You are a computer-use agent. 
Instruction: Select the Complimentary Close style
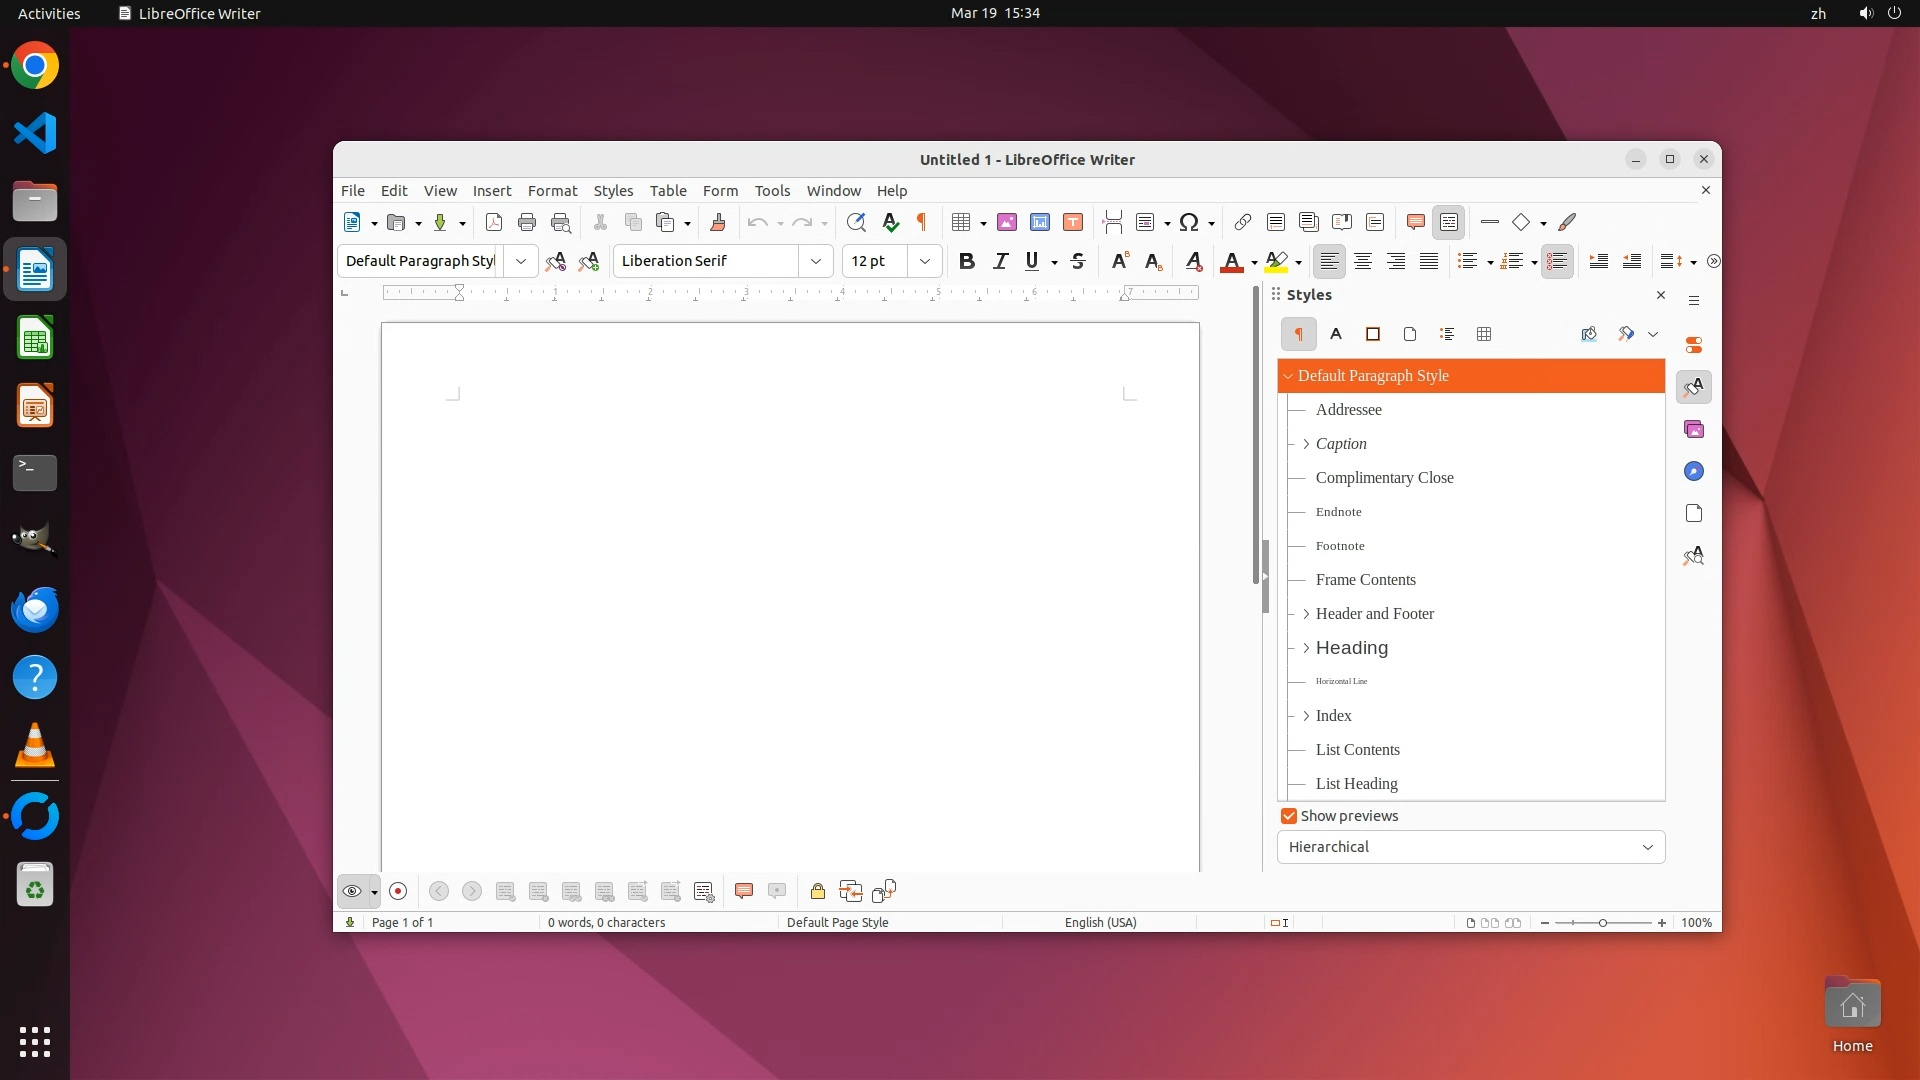1384,478
